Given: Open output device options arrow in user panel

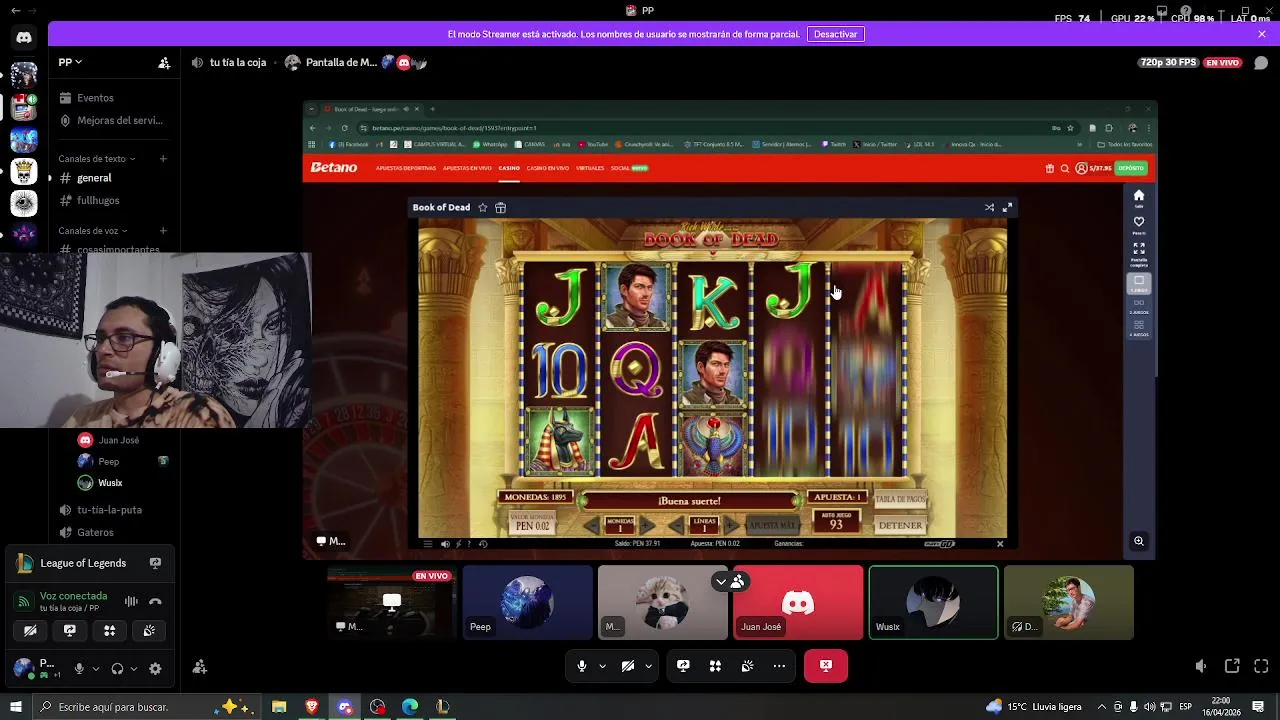Looking at the screenshot, I should click(x=134, y=668).
